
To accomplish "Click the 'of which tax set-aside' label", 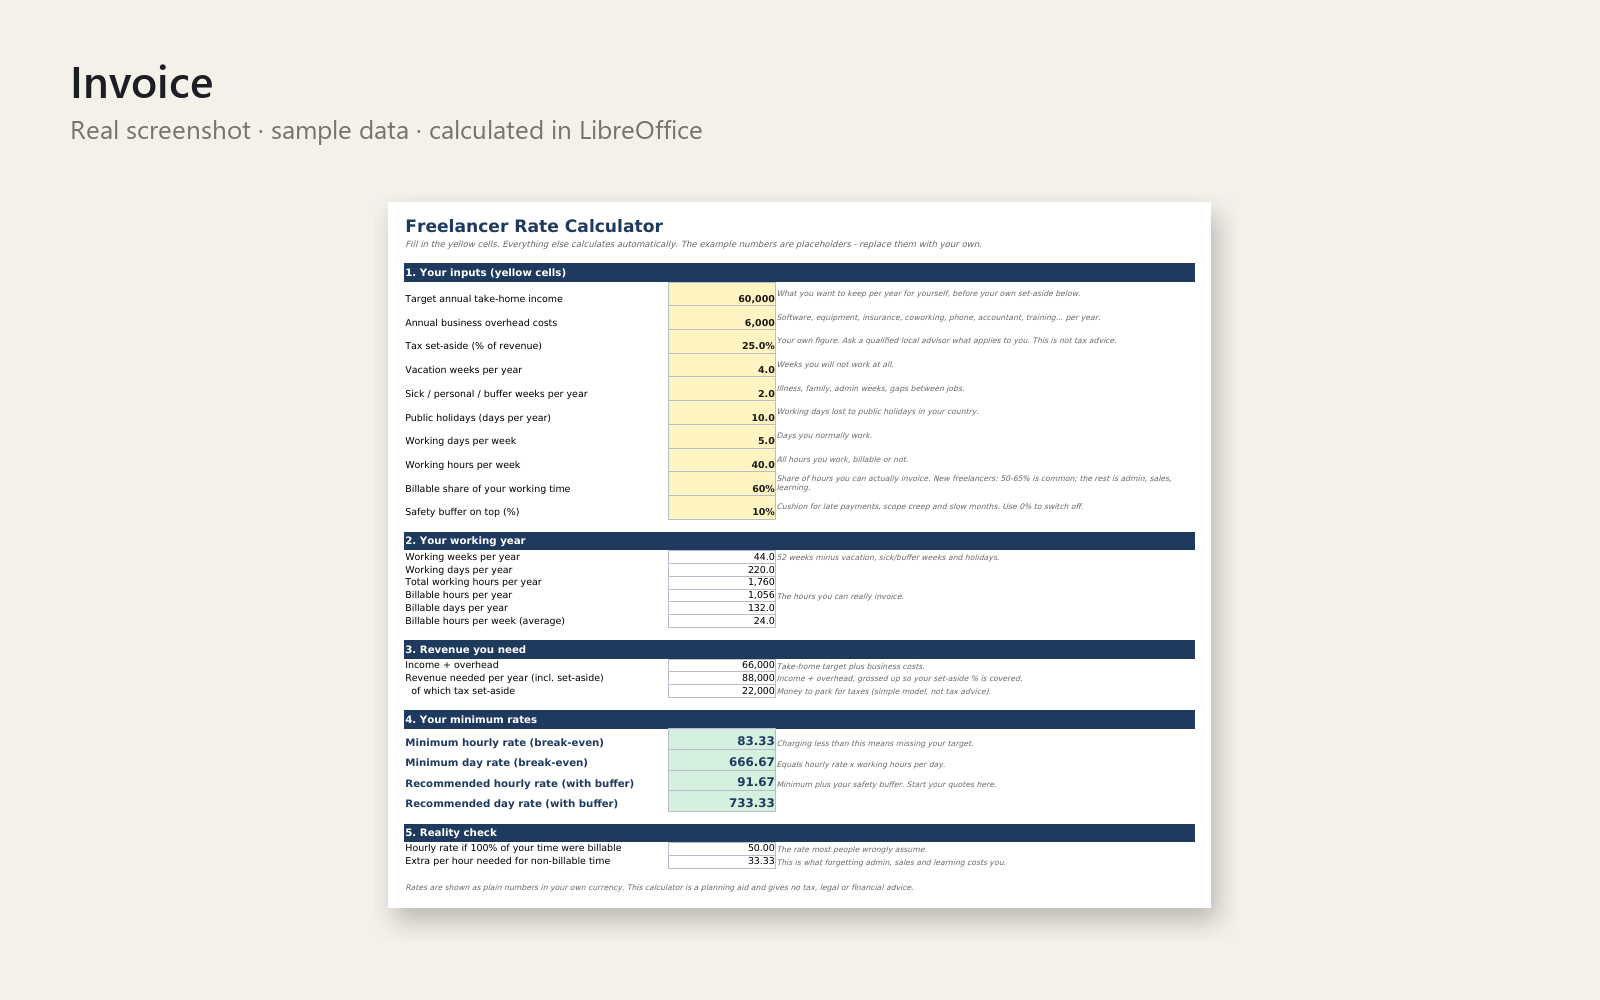I will tap(463, 691).
